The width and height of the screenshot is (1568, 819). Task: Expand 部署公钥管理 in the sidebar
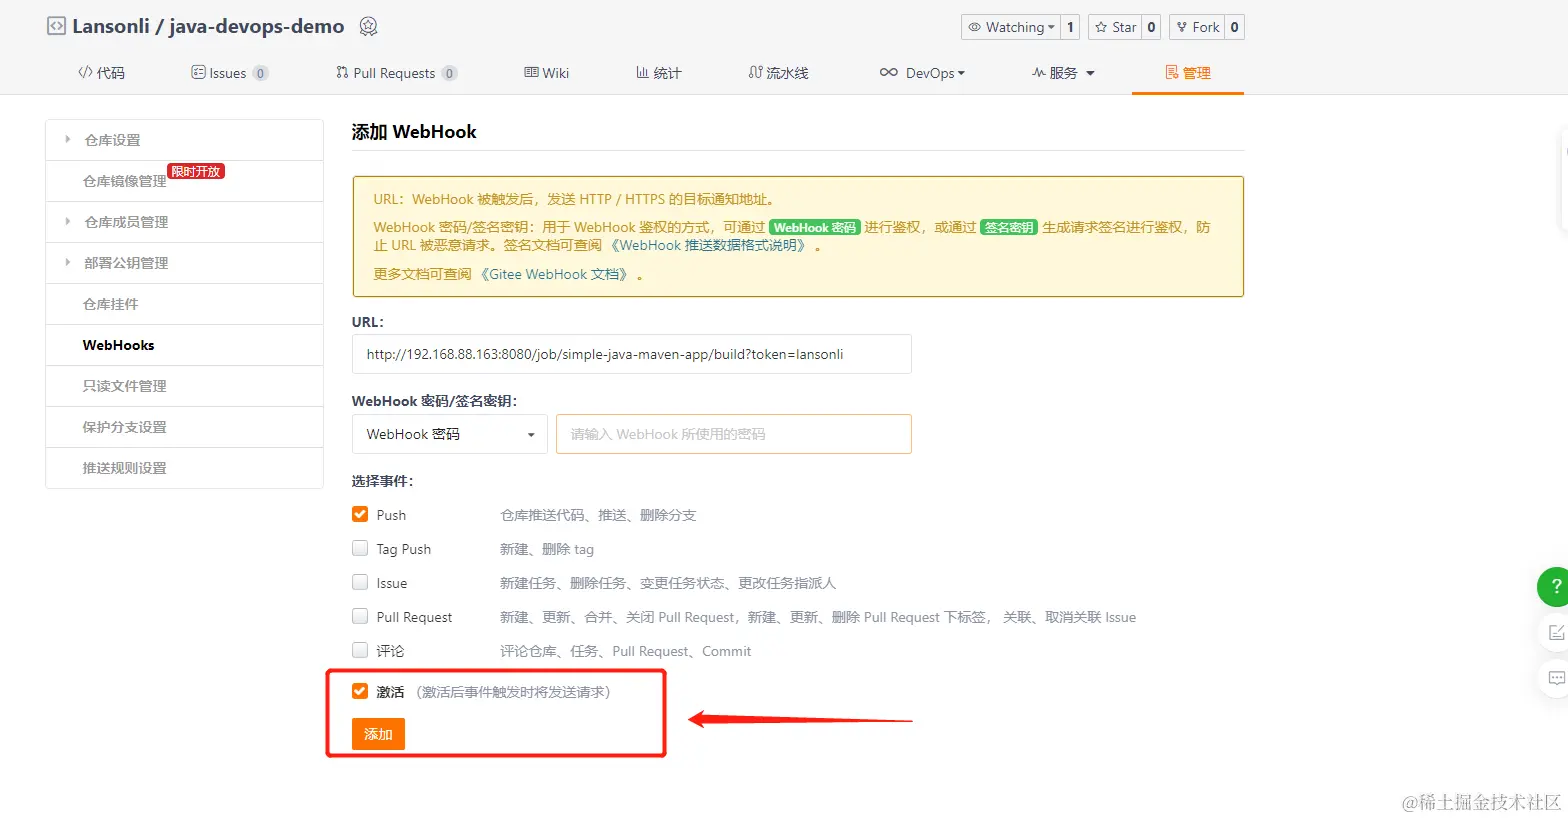click(185, 263)
